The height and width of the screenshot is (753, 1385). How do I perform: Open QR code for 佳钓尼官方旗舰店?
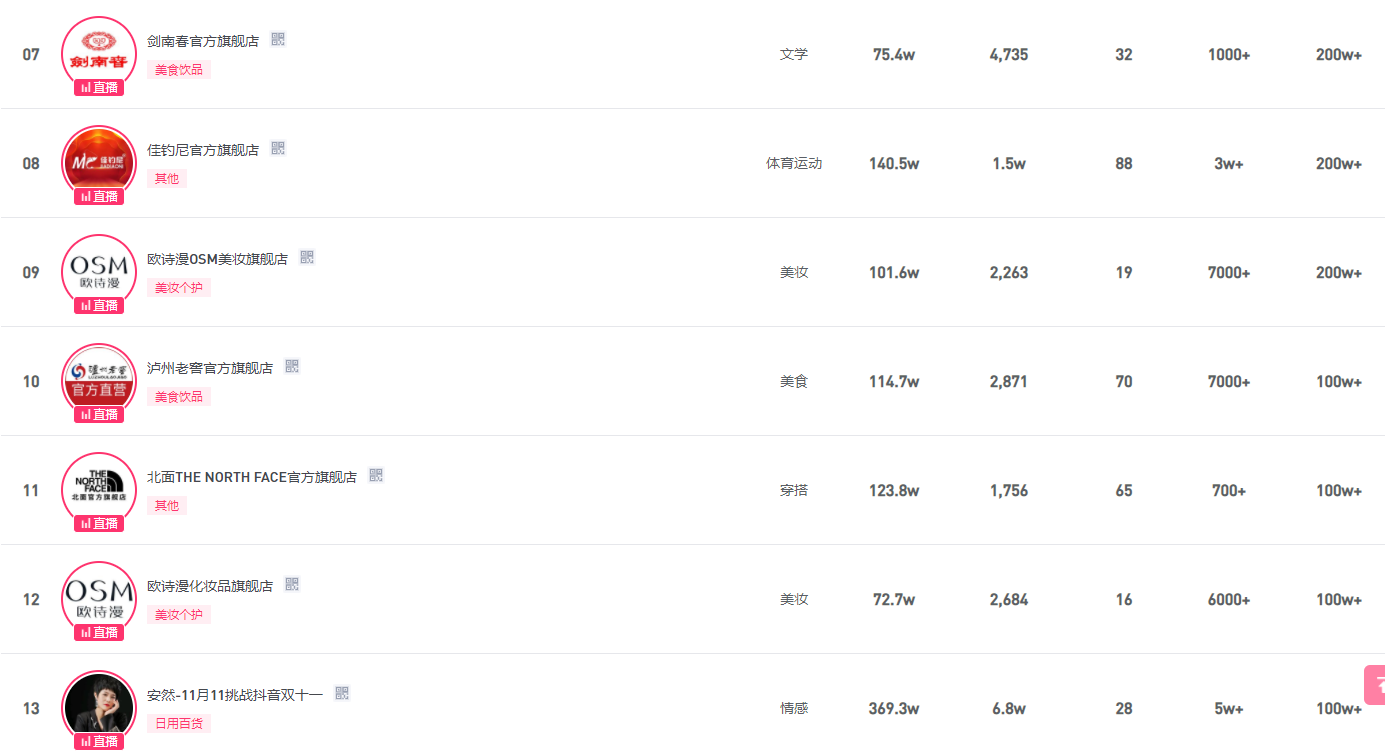278,149
